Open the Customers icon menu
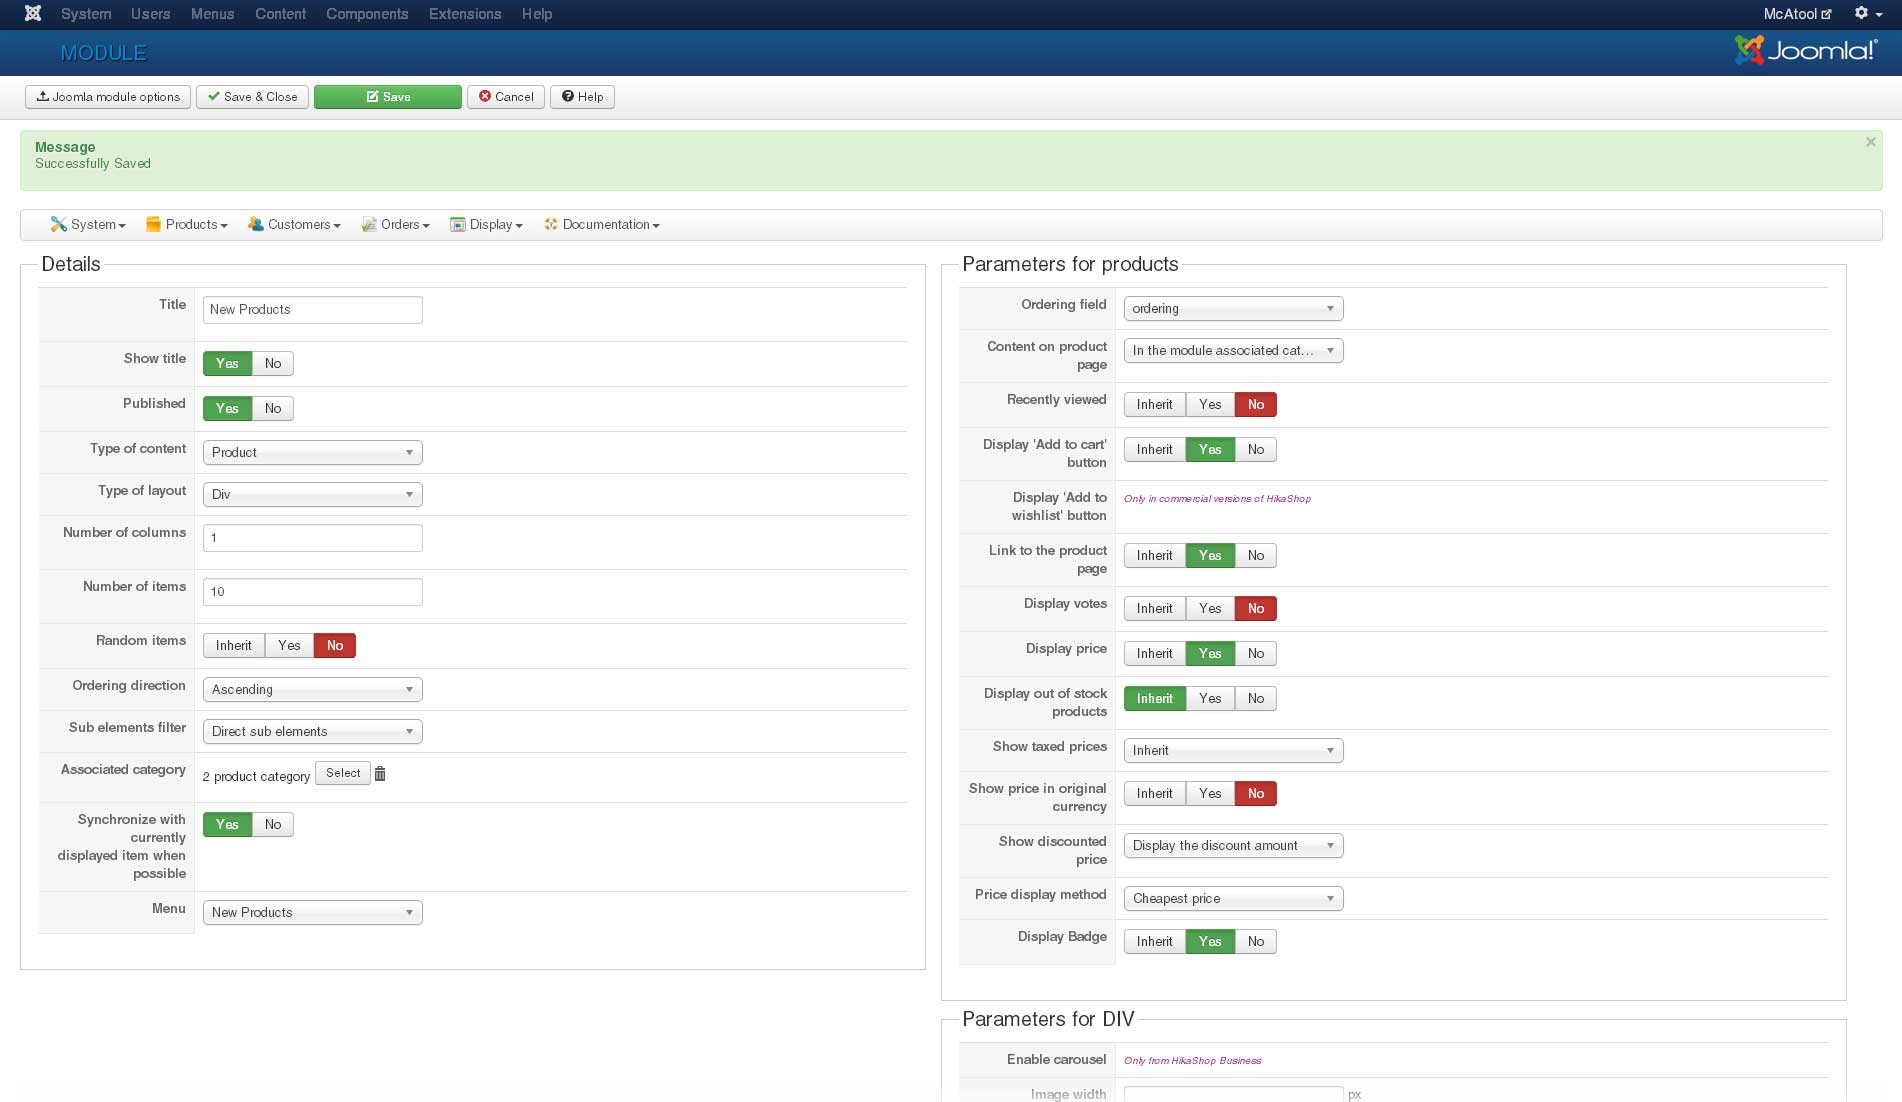The height and width of the screenshot is (1102, 1902). 294,225
